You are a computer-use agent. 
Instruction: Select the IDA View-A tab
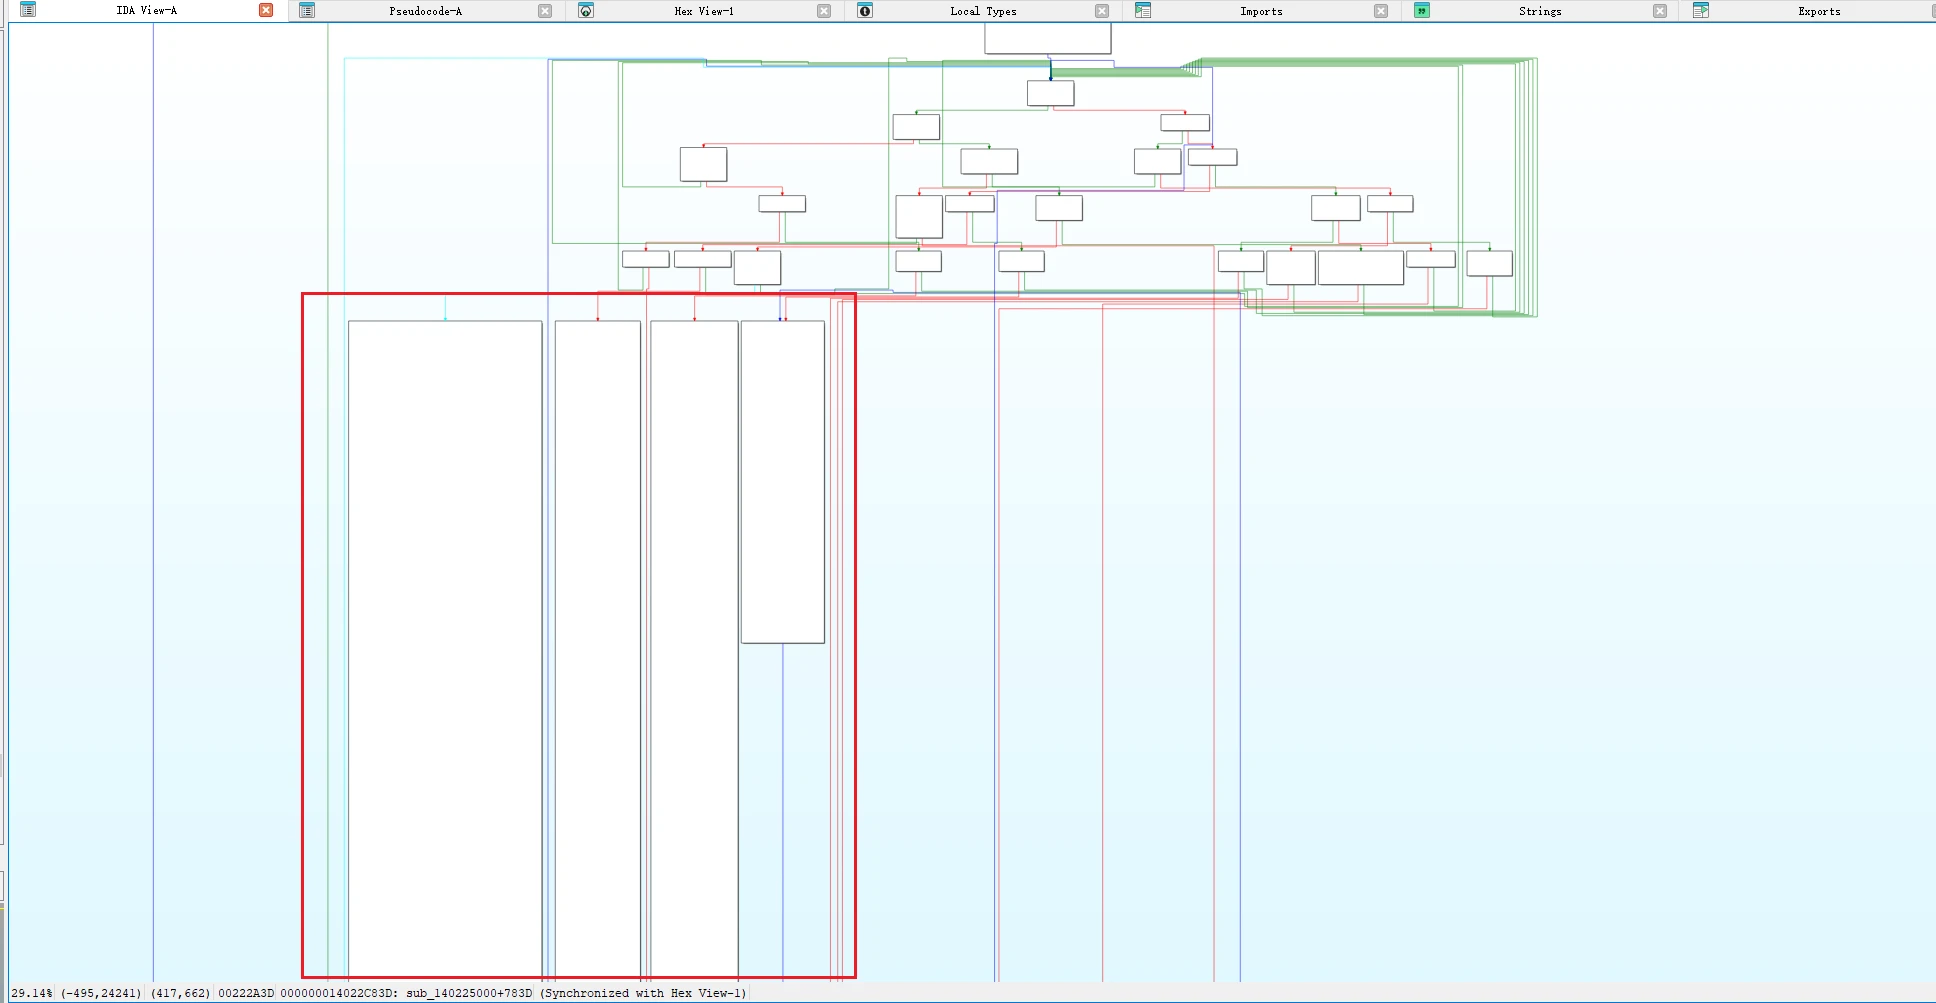(146, 10)
